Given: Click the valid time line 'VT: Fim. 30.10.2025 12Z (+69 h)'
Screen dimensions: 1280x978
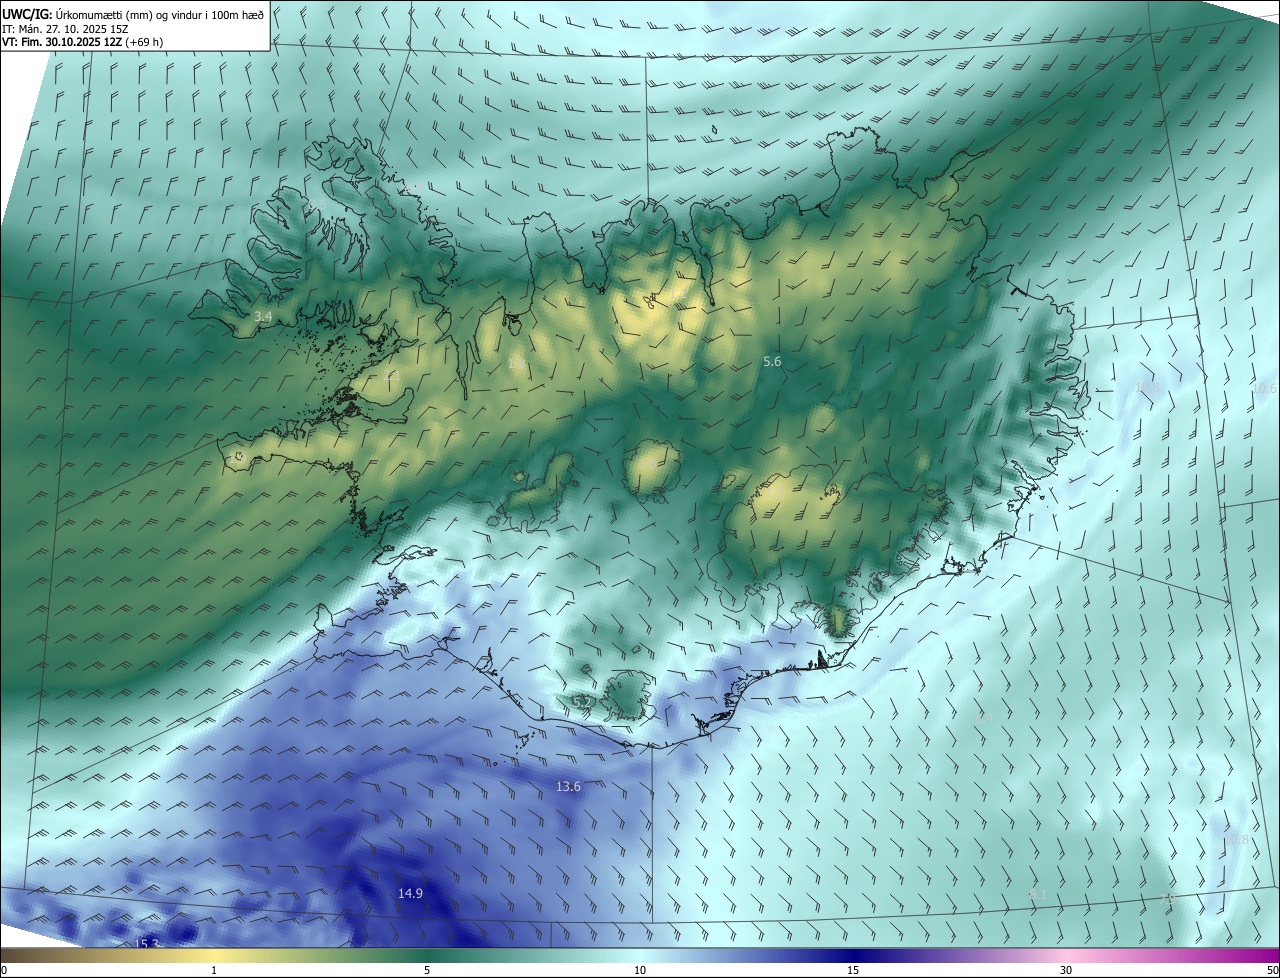Looking at the screenshot, I should (83, 42).
